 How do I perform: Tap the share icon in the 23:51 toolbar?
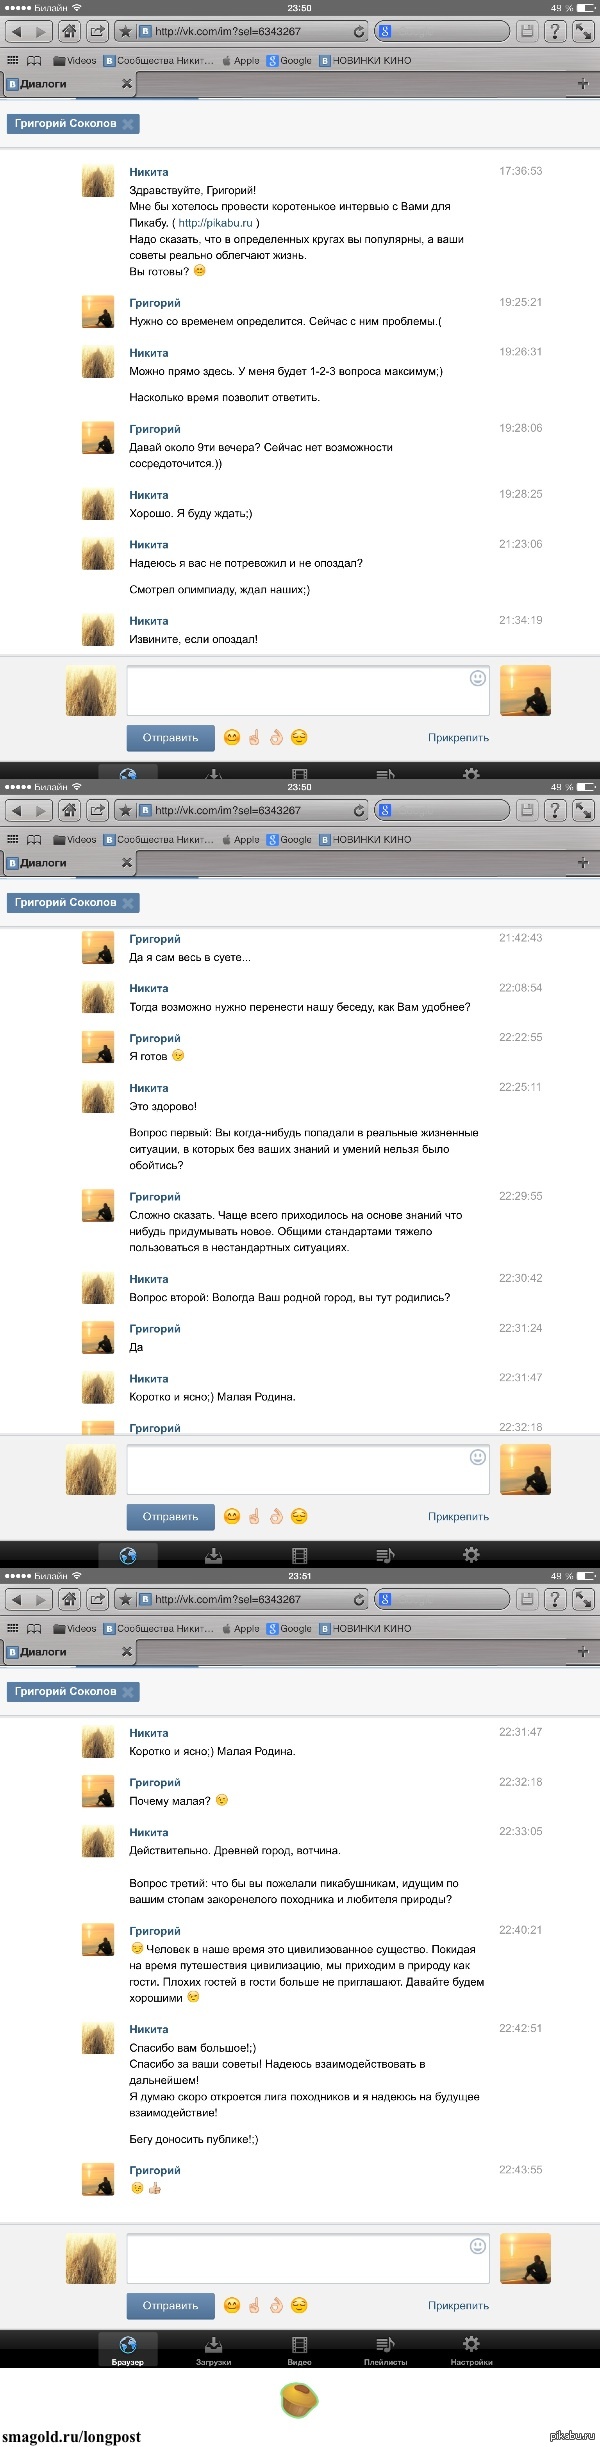tap(97, 1600)
